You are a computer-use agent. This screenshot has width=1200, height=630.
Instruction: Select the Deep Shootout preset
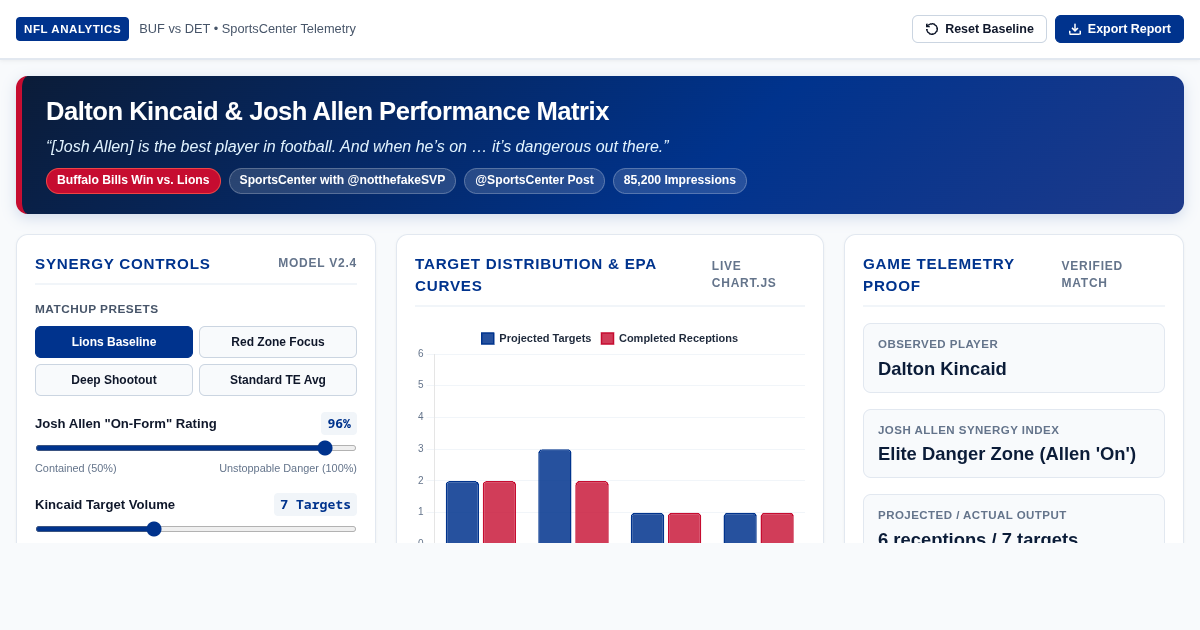tap(114, 380)
